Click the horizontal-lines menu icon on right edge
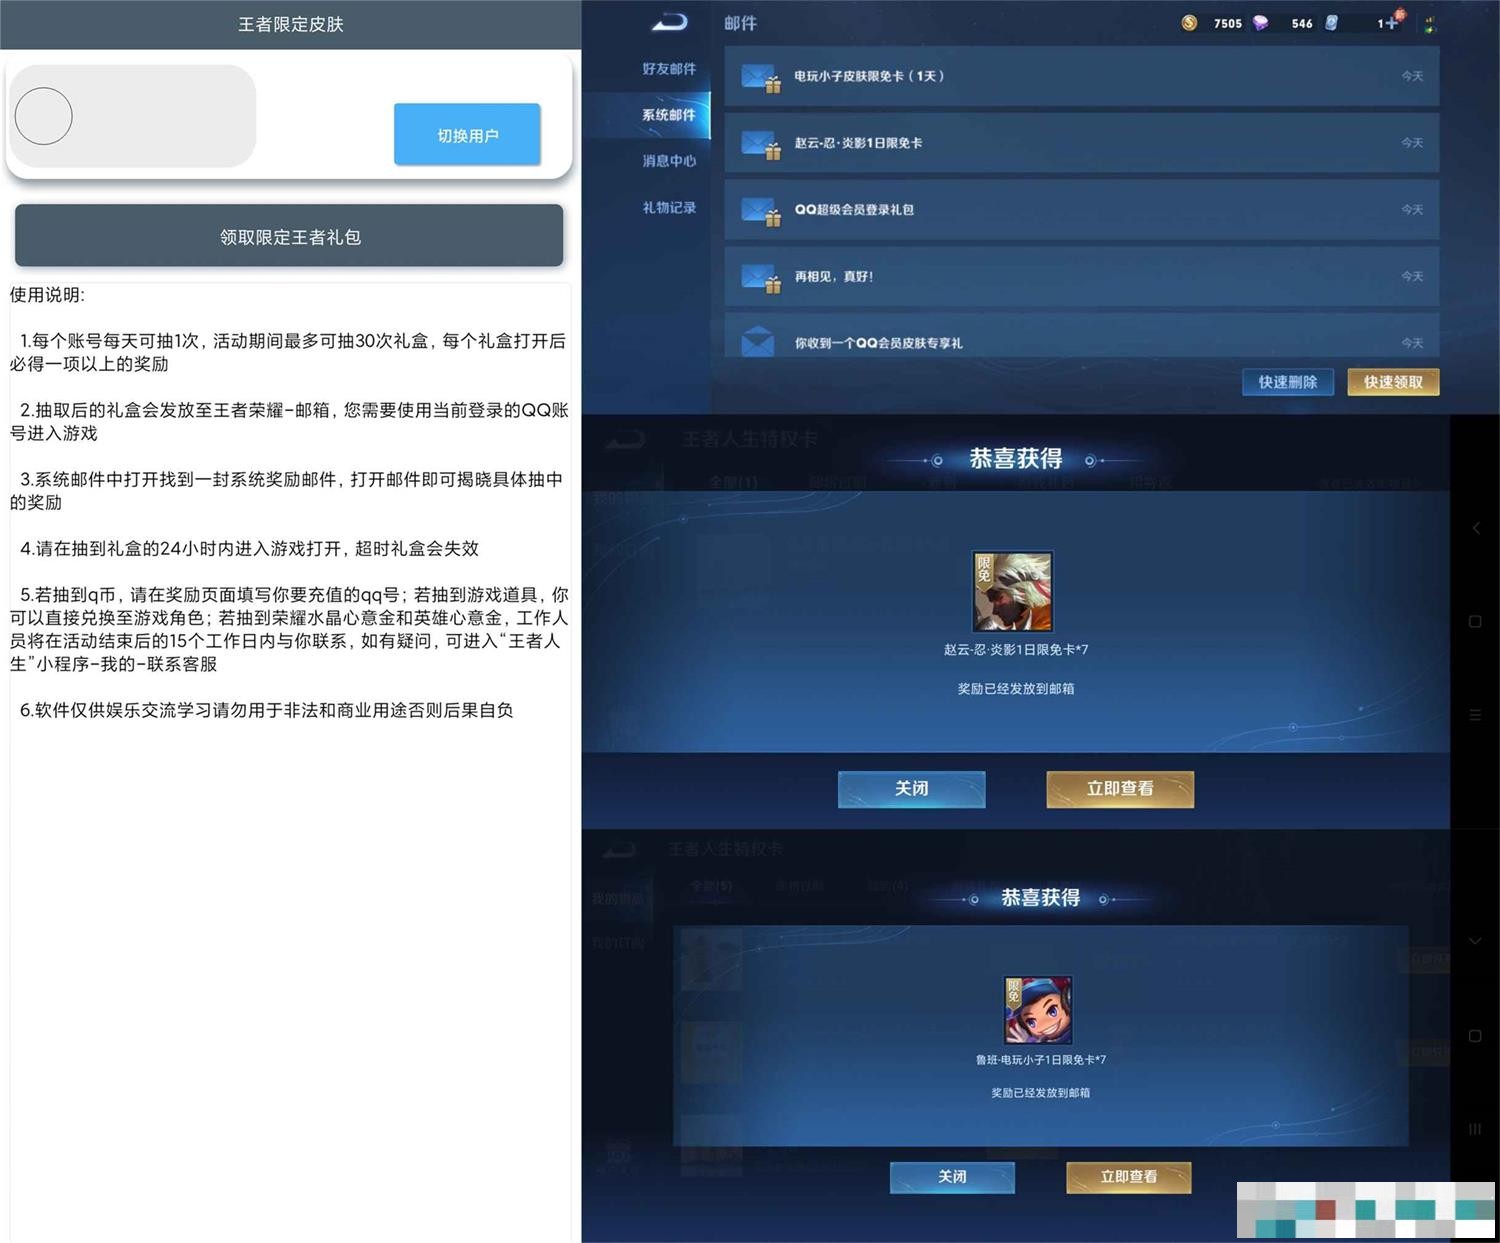The height and width of the screenshot is (1243, 1500). (x=1475, y=715)
